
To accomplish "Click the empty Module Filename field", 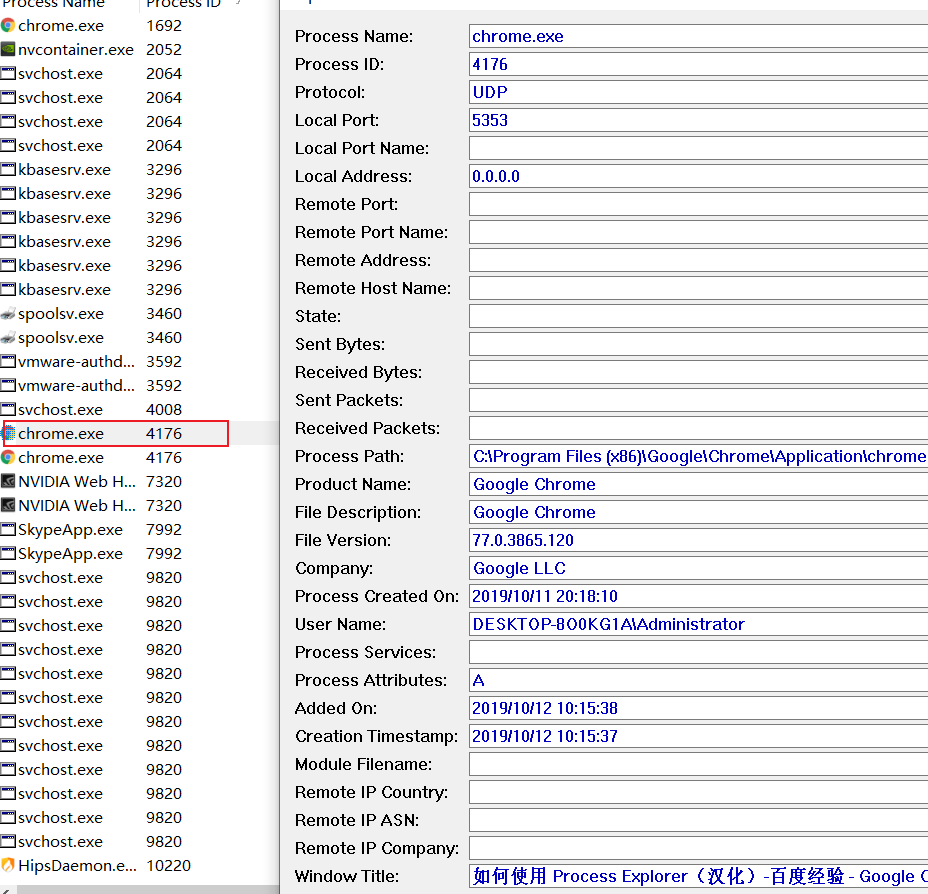I will (x=698, y=764).
